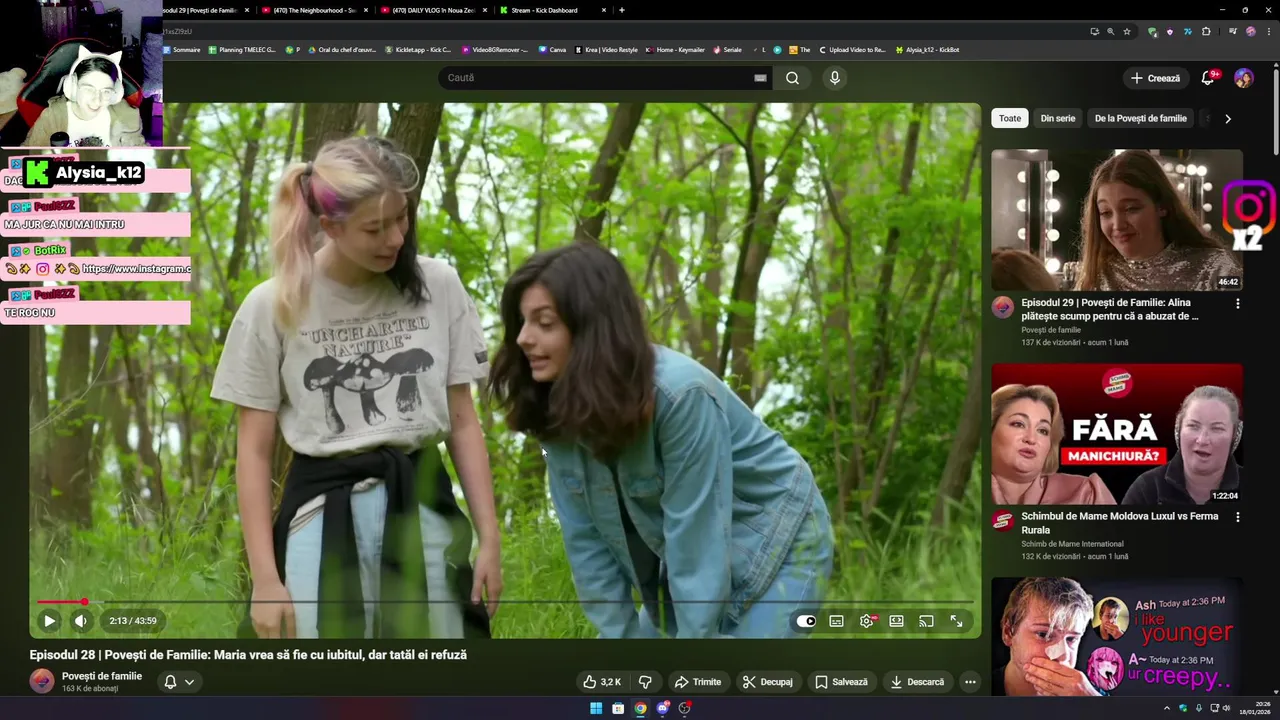
Task: Exit full screen using corner arrows
Action: coord(956,621)
